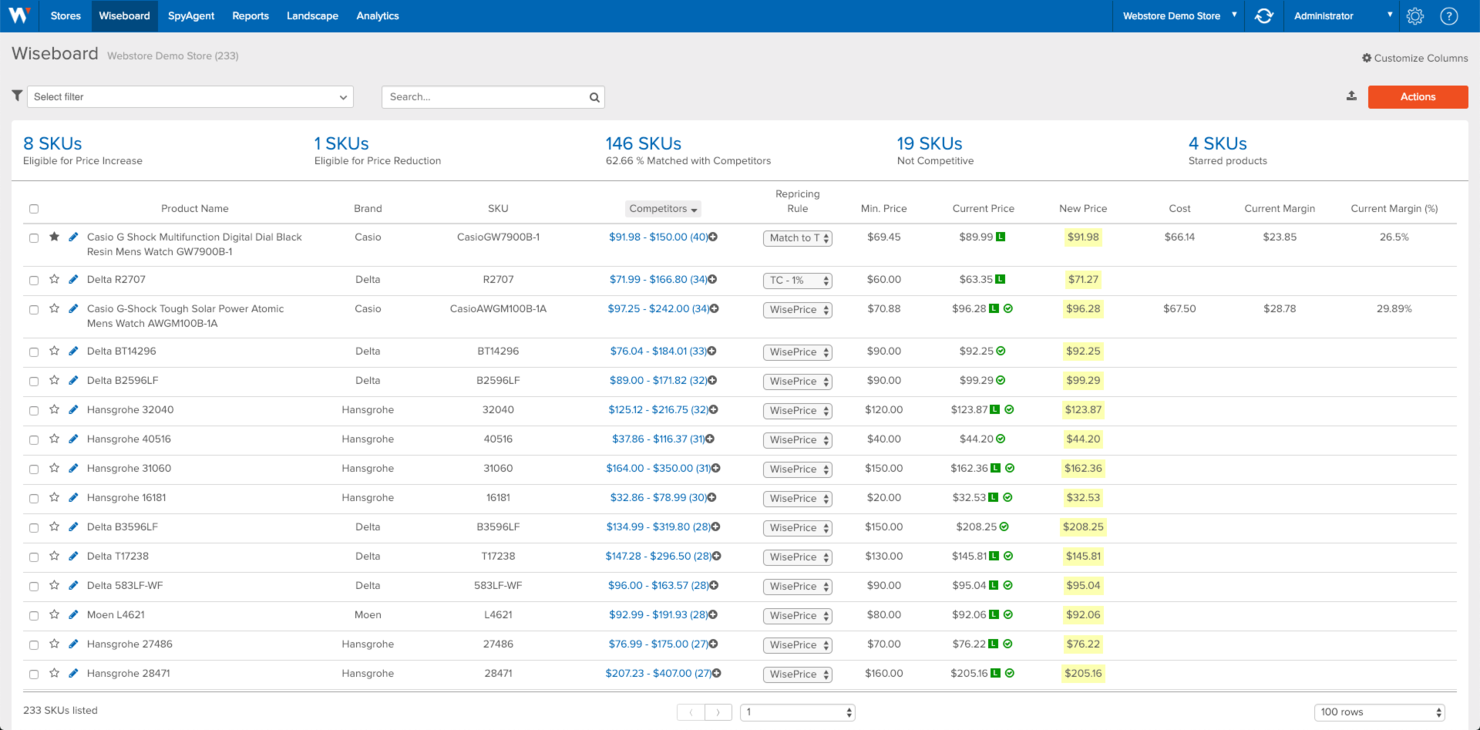
Task: Toggle the select-all checkbox in table header
Action: [x=34, y=208]
